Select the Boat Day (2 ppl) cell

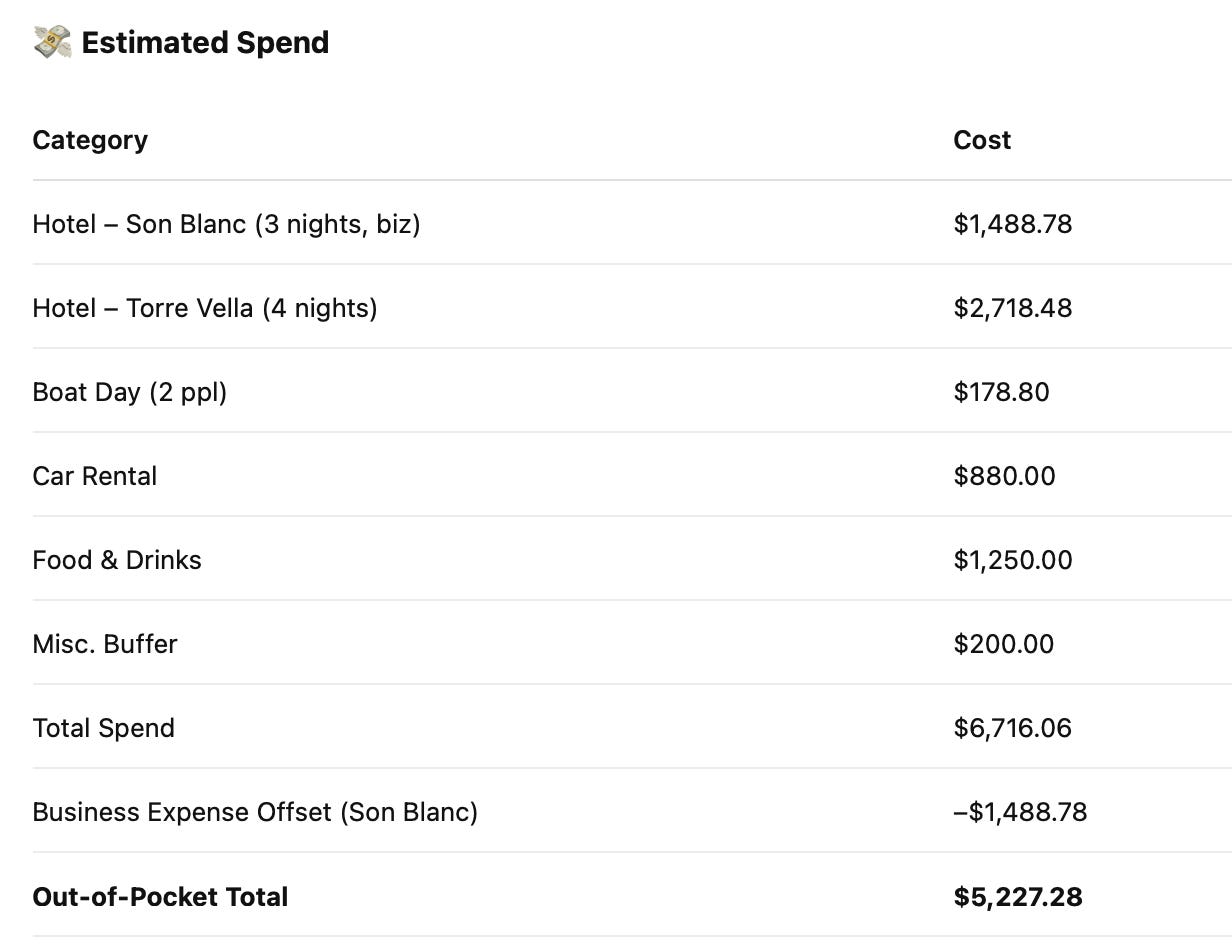point(130,392)
